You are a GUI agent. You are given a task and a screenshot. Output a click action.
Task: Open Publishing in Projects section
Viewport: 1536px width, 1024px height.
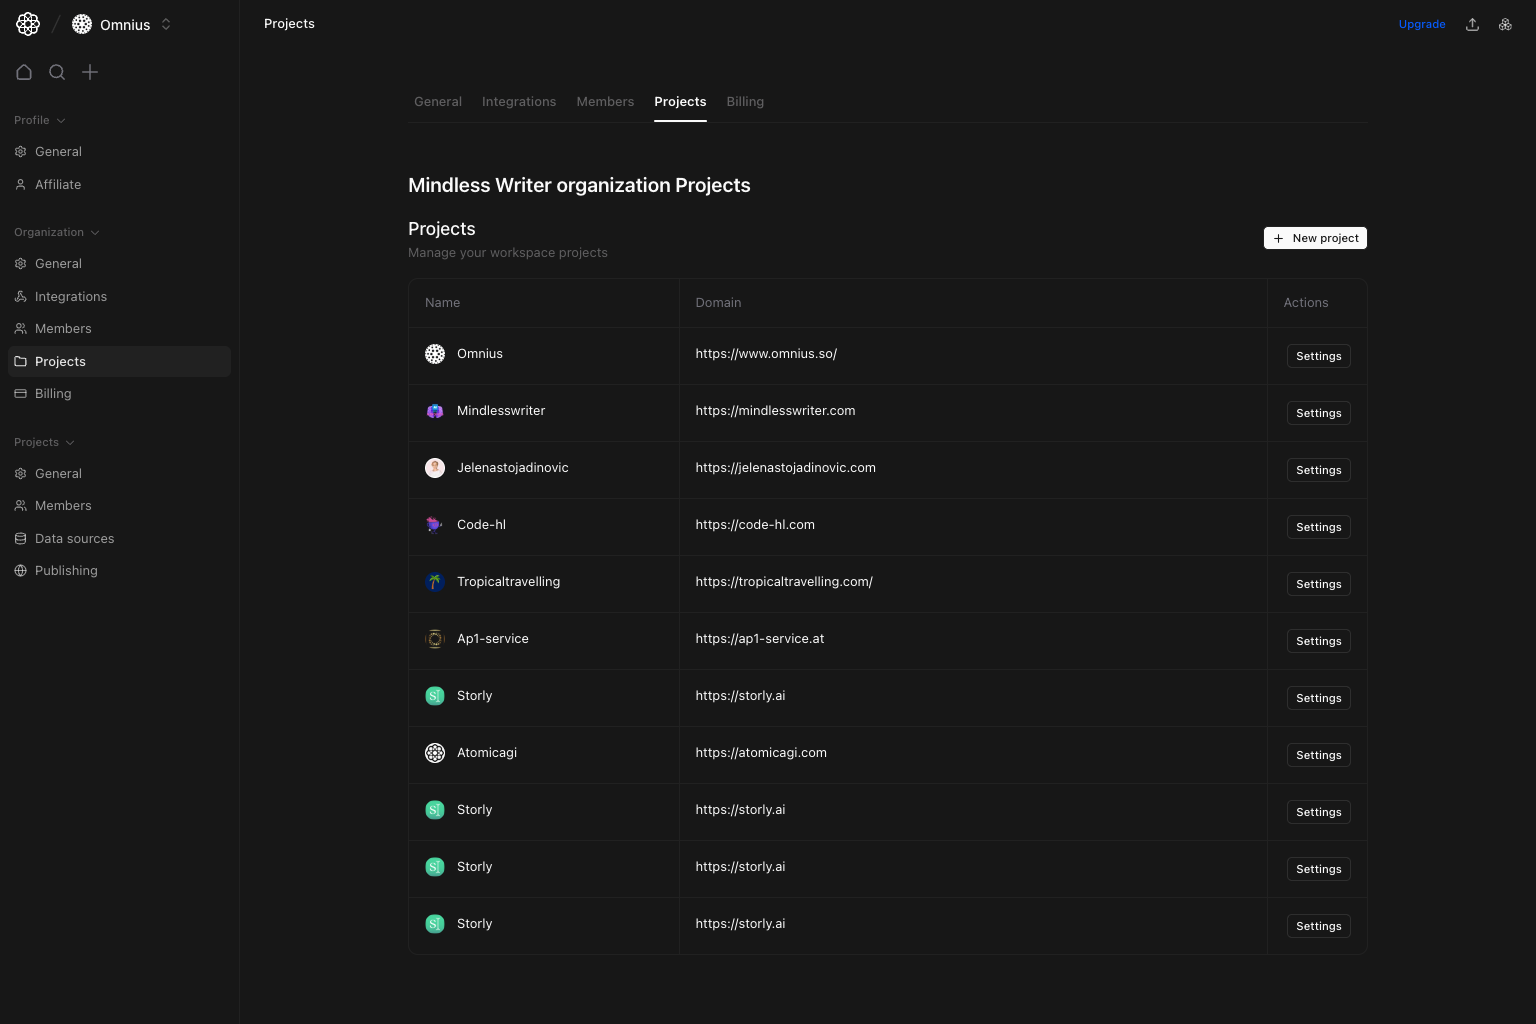pyautogui.click(x=66, y=570)
